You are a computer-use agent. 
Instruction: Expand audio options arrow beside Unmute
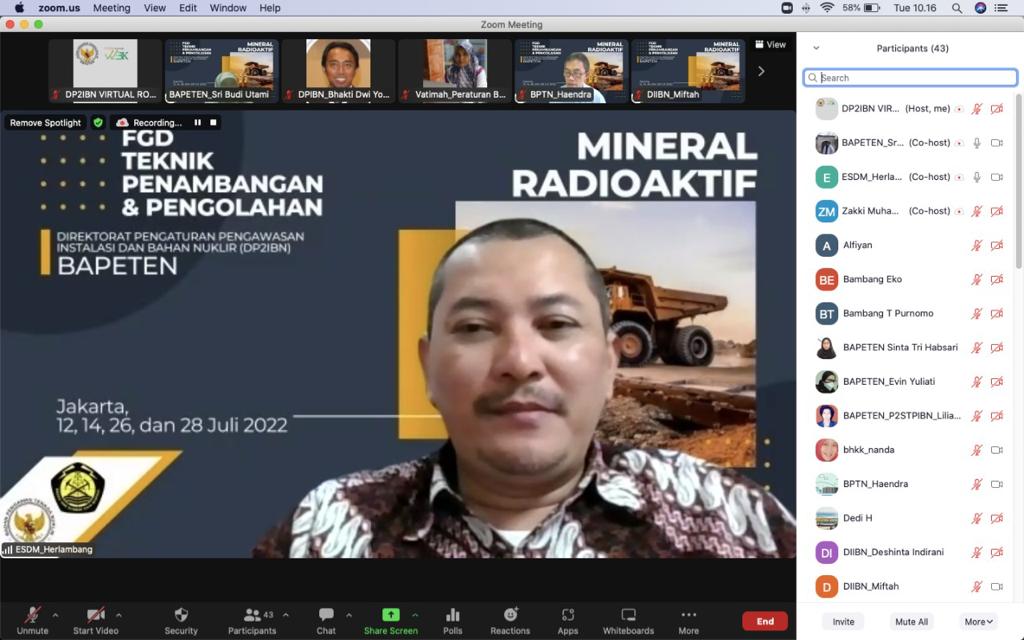point(55,615)
